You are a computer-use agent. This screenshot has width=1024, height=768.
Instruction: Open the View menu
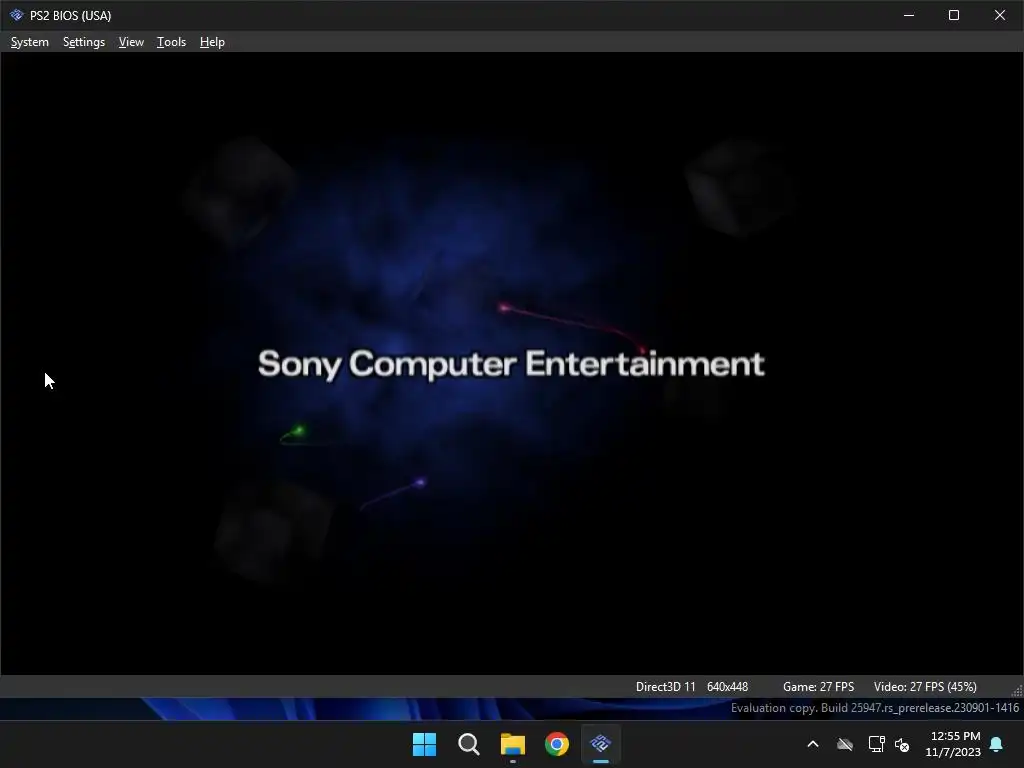tap(131, 42)
